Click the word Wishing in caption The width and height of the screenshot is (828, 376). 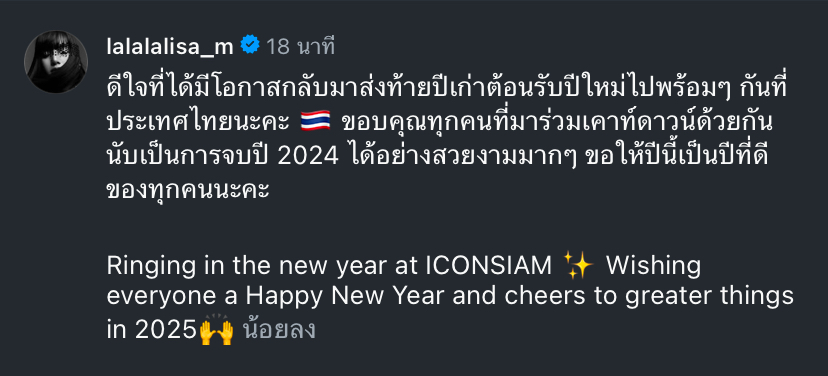point(653,267)
